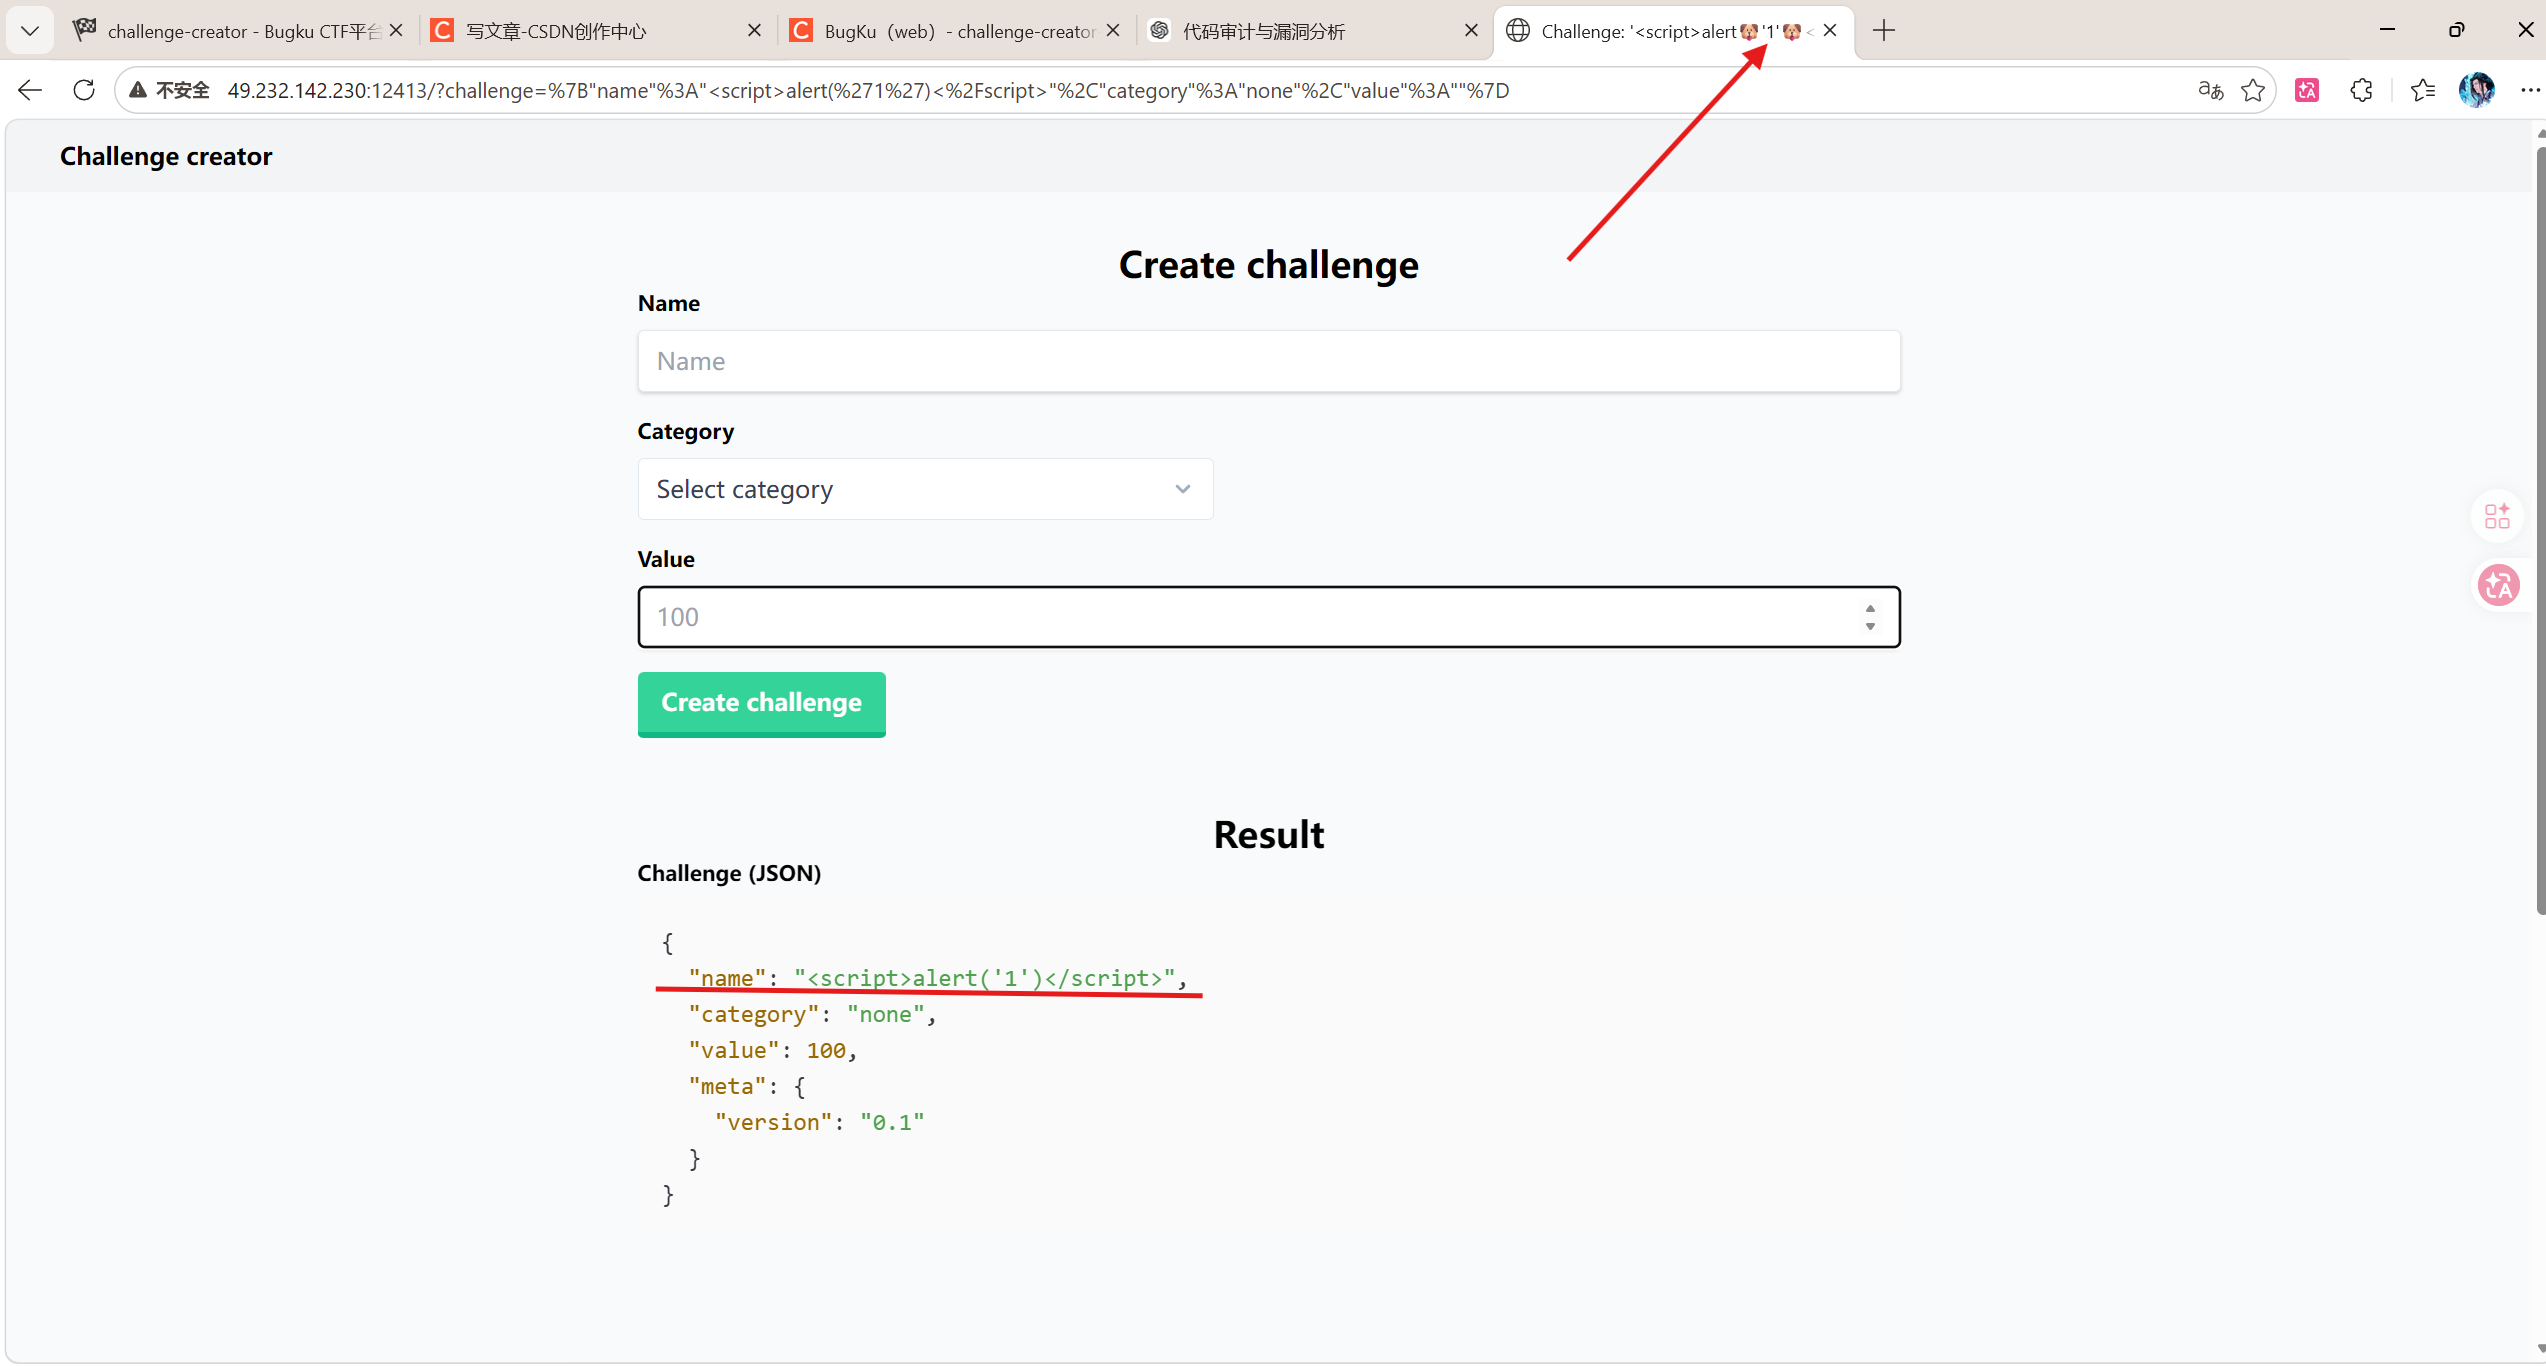Close the challenge-creator Bugku CTF tab
The width and height of the screenshot is (2546, 1366).
point(396,31)
